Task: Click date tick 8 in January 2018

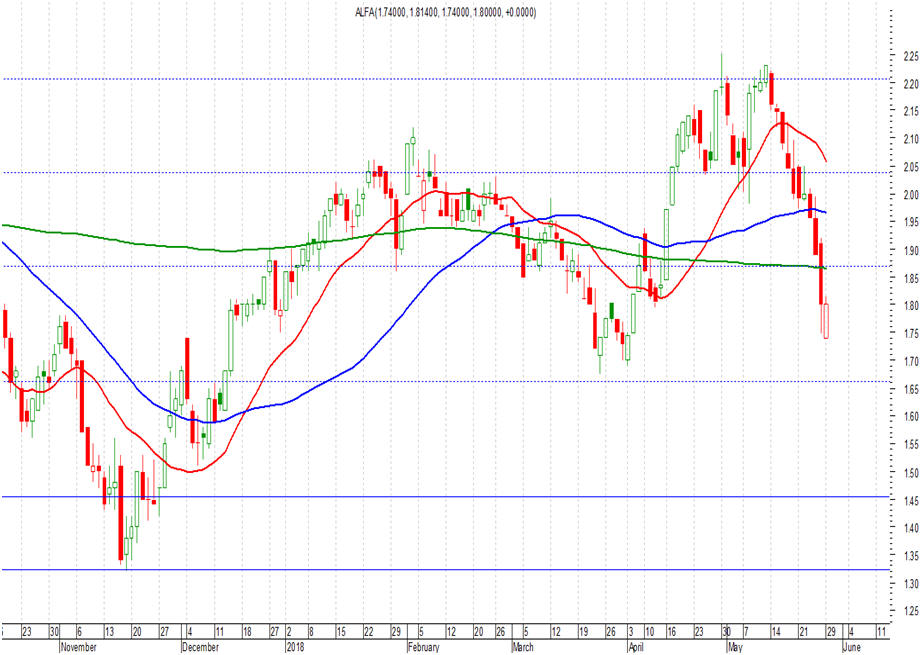Action: (x=311, y=632)
